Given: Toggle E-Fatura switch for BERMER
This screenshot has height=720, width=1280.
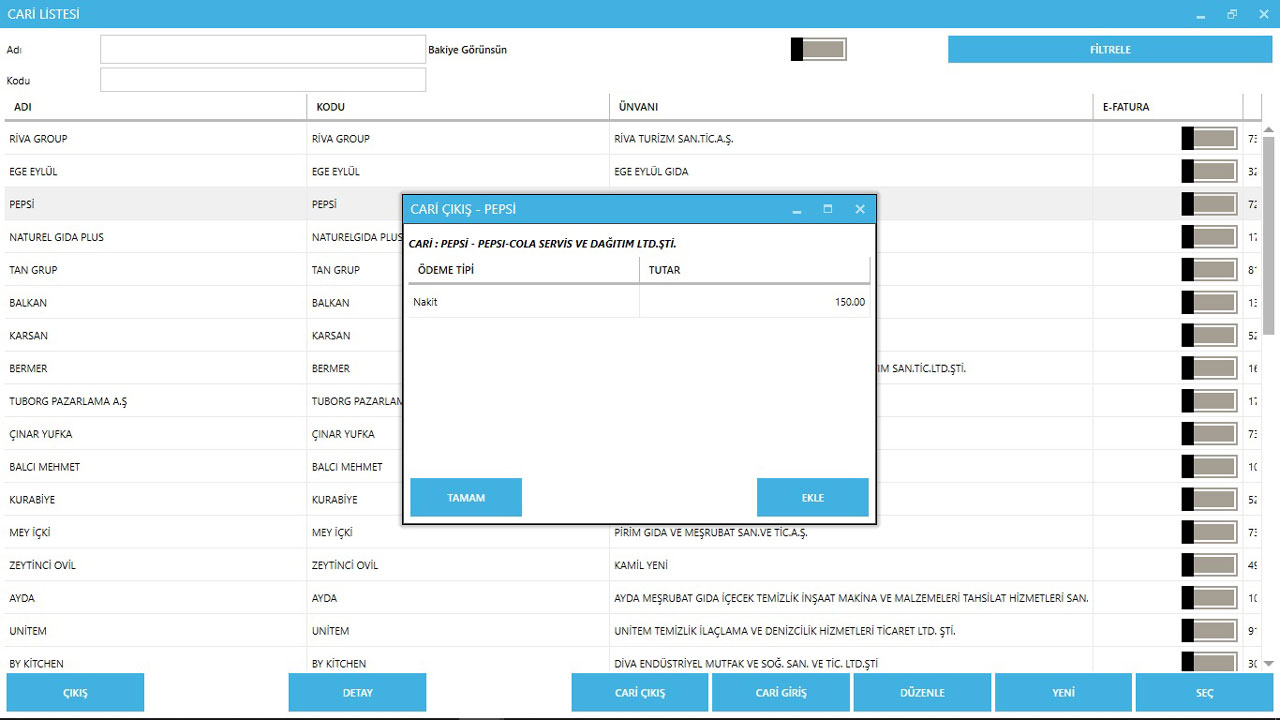Looking at the screenshot, I should pyautogui.click(x=1210, y=368).
